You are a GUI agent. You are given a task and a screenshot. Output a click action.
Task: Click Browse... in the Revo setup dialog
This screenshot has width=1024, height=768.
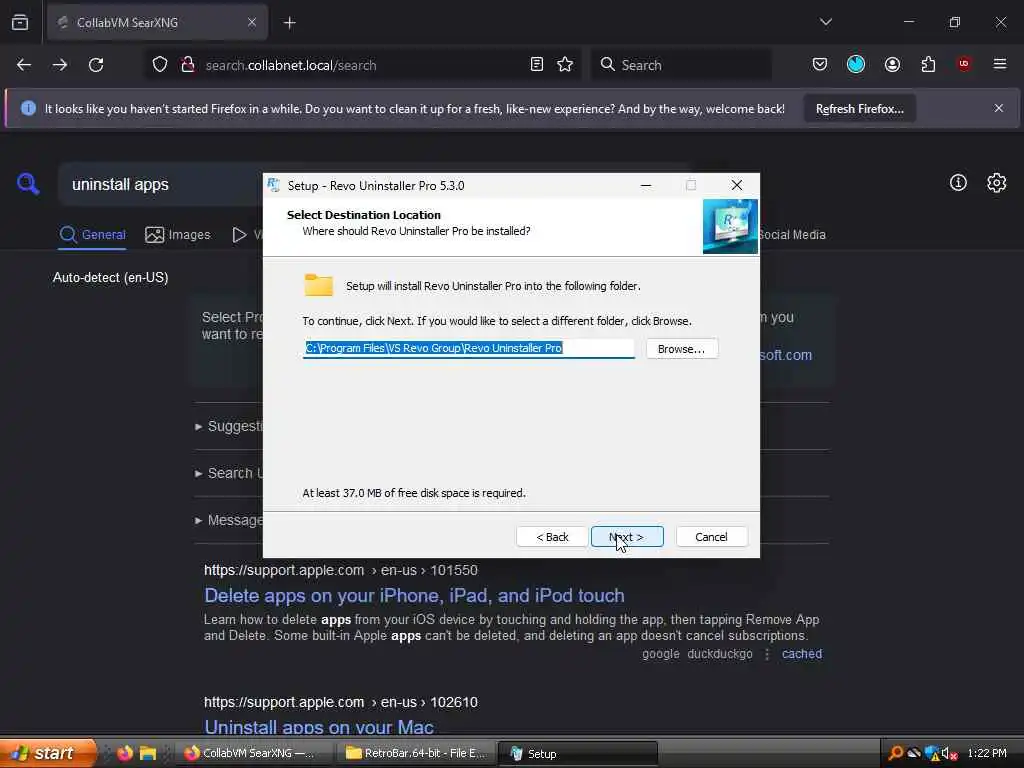pos(682,349)
